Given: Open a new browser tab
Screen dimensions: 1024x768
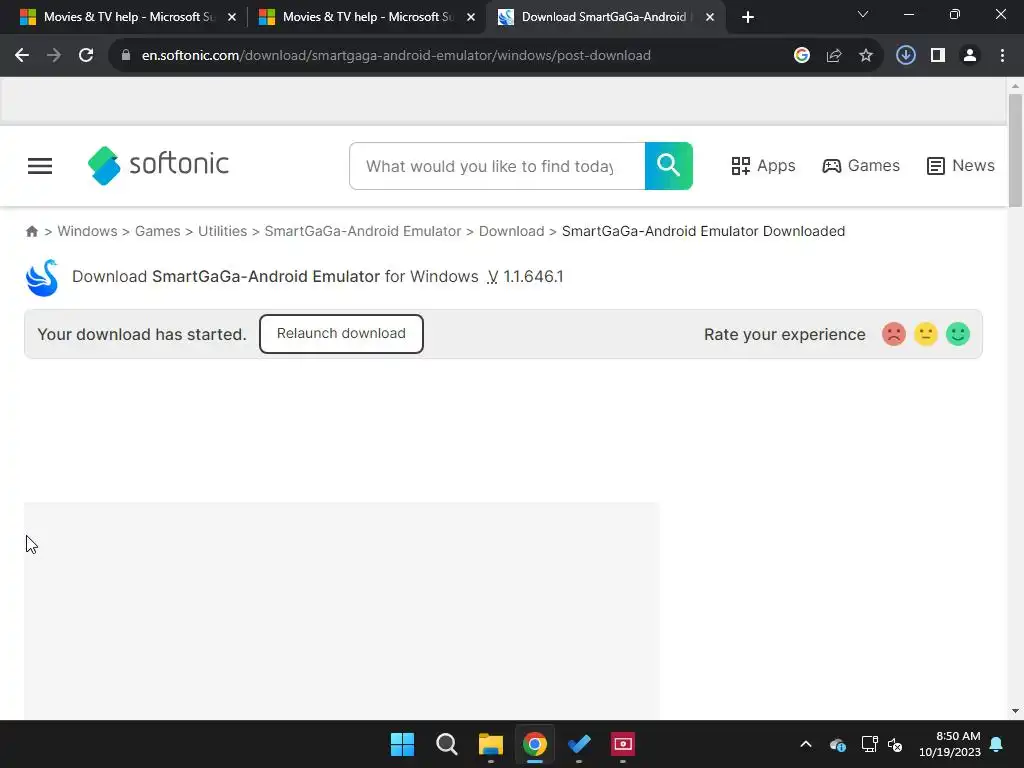Looking at the screenshot, I should tap(748, 17).
